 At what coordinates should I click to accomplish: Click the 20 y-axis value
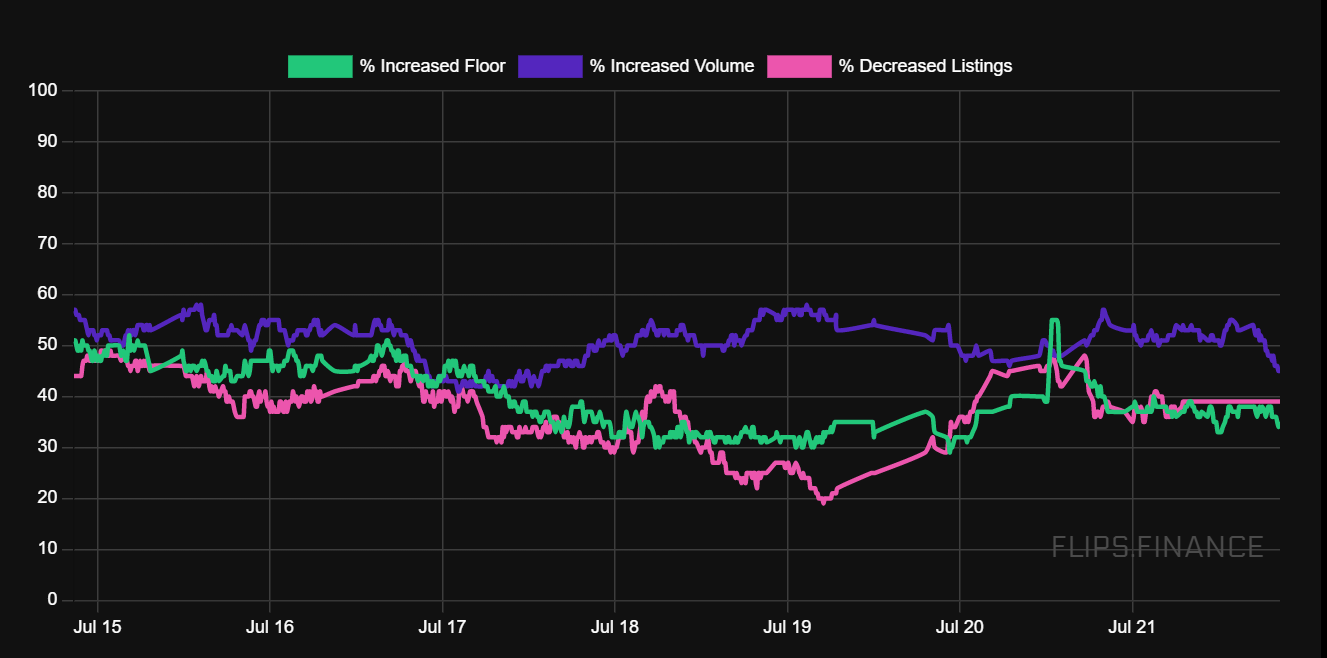point(48,498)
